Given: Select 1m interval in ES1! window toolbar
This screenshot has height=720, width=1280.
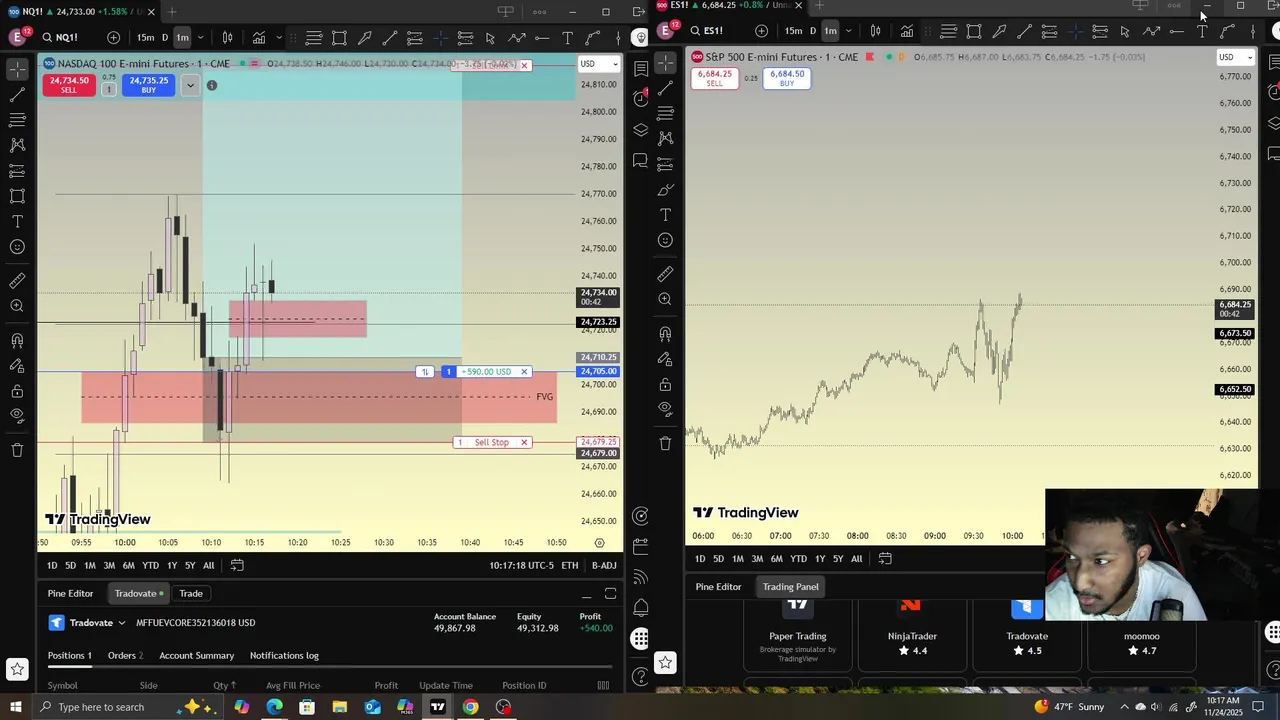Looking at the screenshot, I should [x=830, y=31].
